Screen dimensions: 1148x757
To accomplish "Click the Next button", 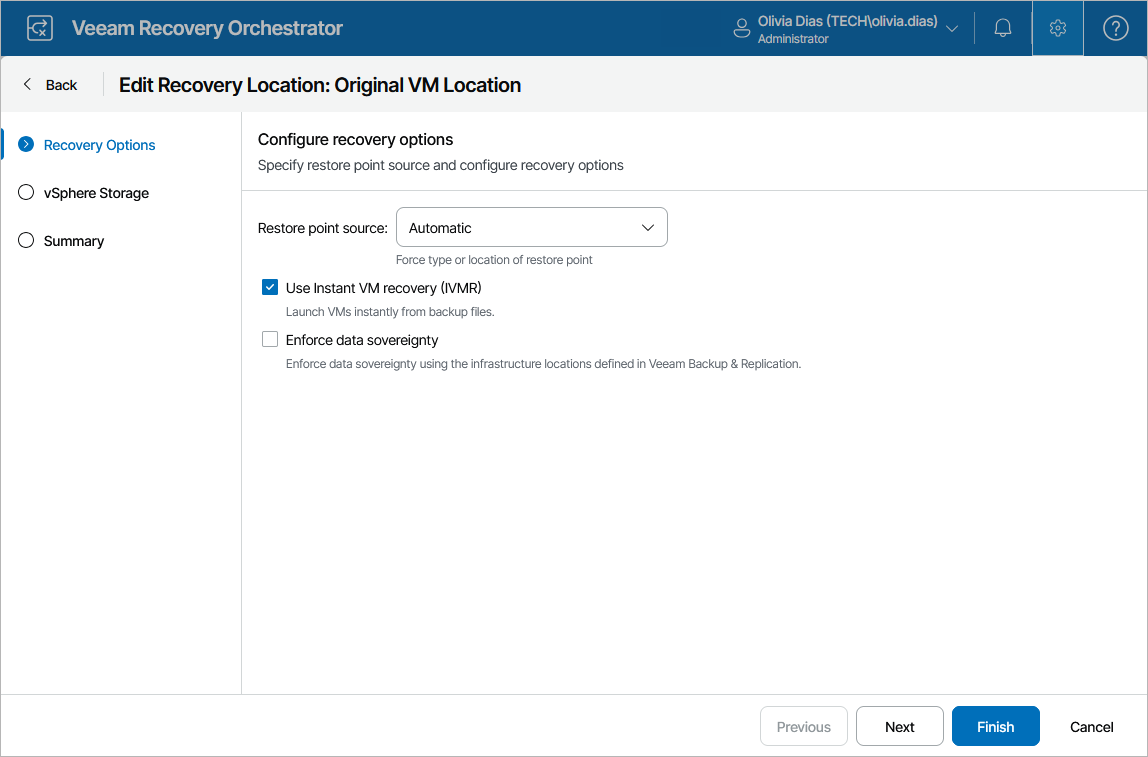I will pos(899,727).
